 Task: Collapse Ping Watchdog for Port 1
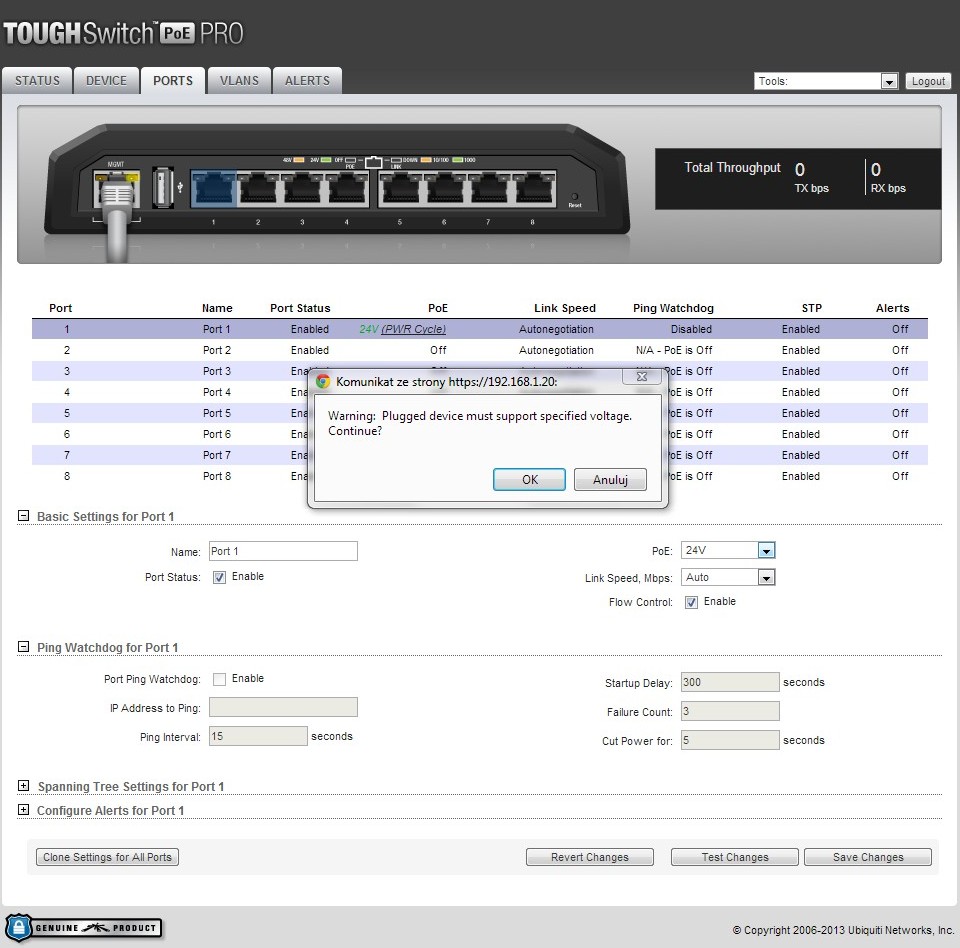(x=23, y=647)
